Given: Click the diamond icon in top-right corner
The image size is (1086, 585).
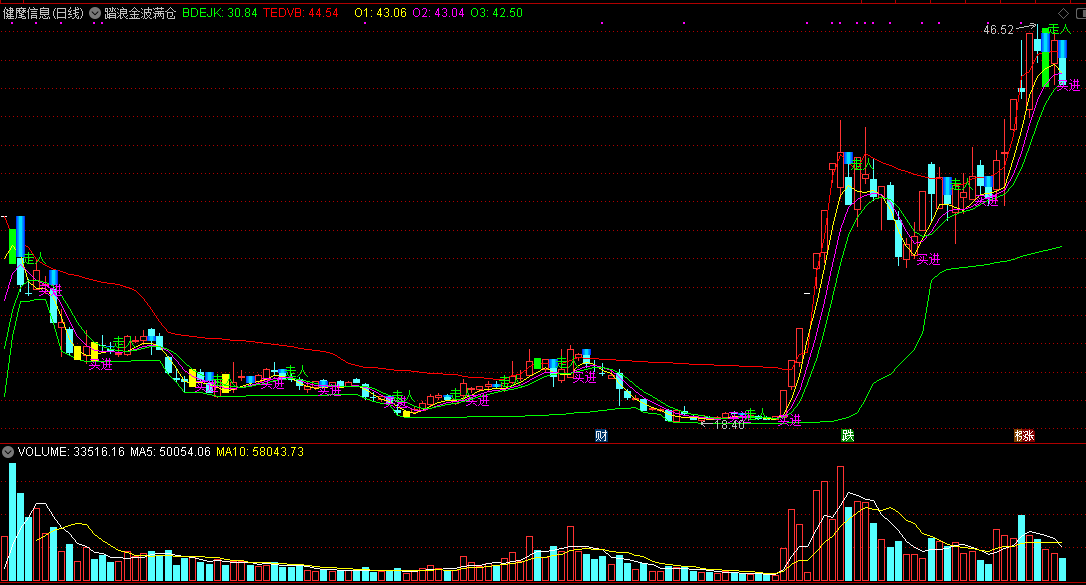Looking at the screenshot, I should [x=1064, y=13].
